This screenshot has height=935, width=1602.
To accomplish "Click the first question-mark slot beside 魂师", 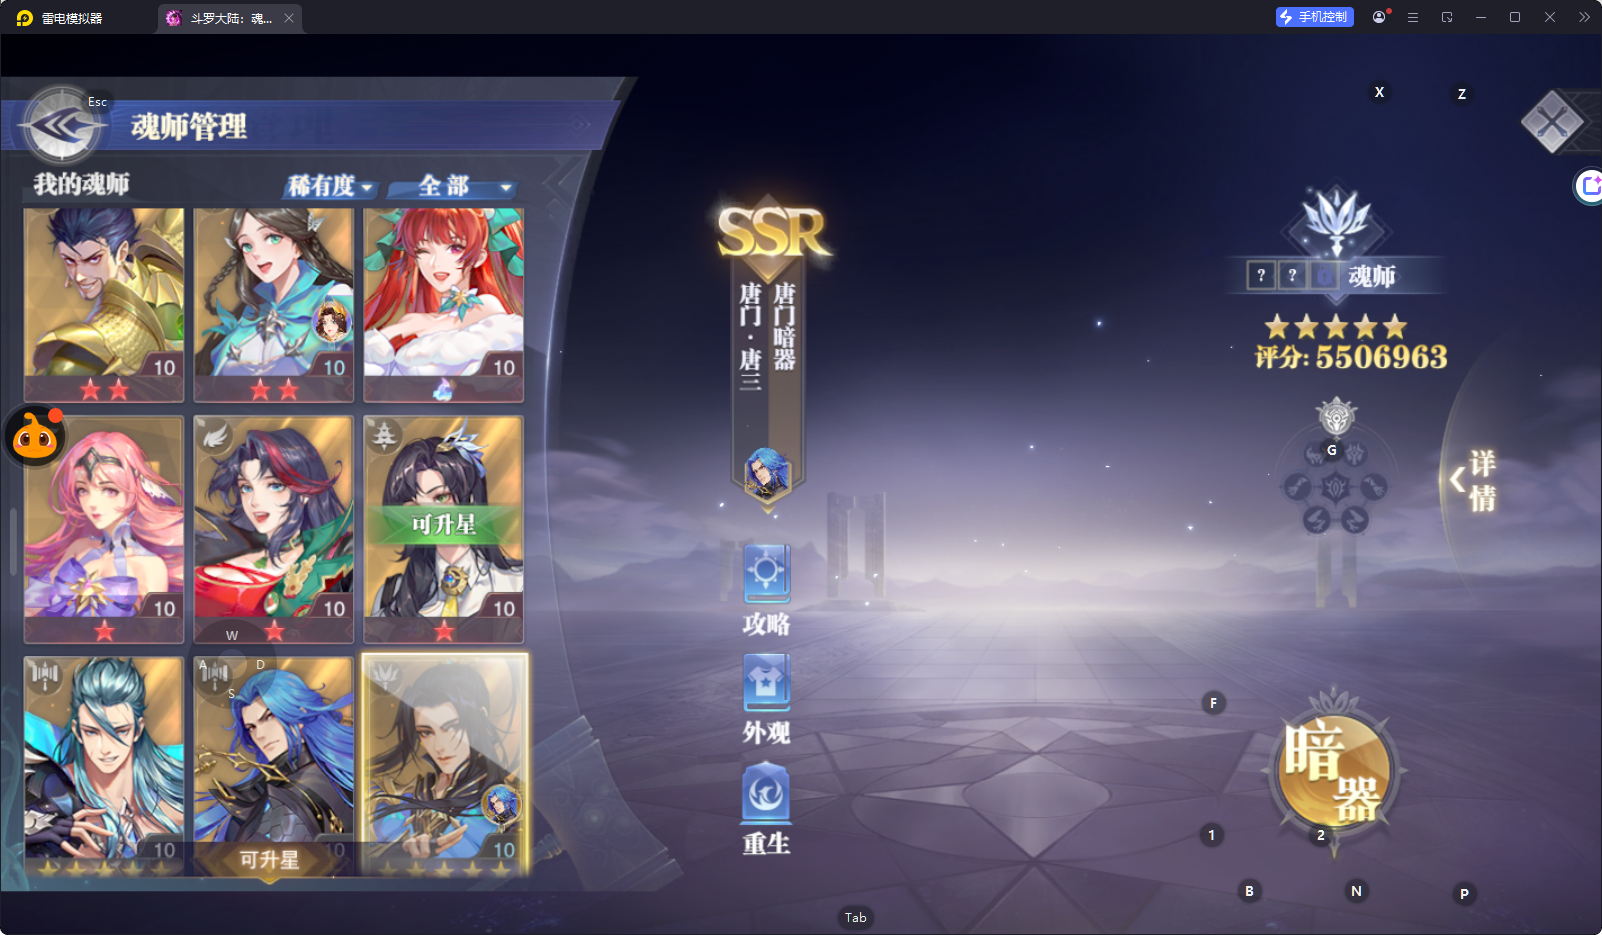I will pyautogui.click(x=1261, y=275).
